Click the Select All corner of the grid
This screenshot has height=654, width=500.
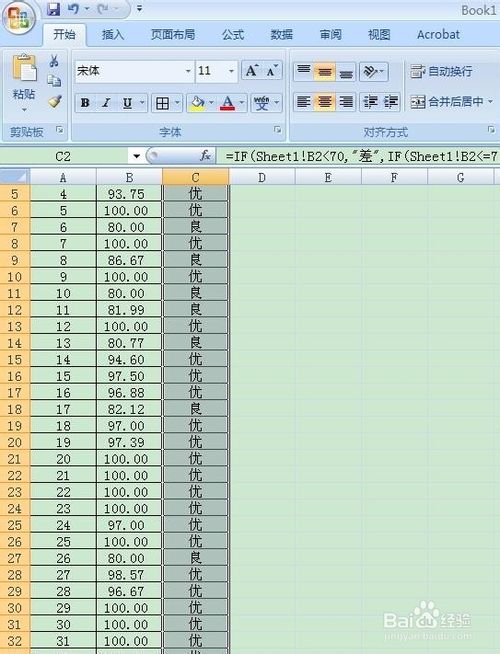(x=15, y=177)
